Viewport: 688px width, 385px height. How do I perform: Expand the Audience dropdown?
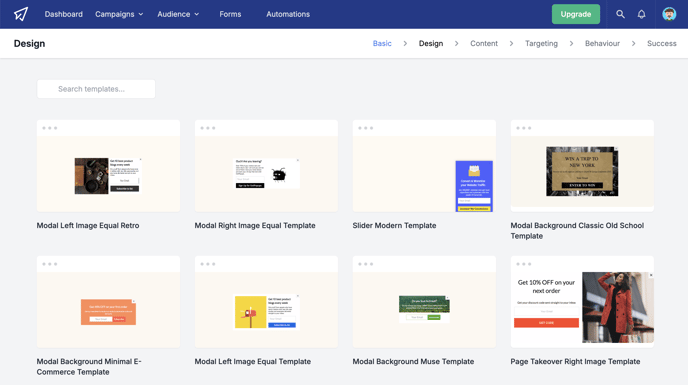point(178,14)
